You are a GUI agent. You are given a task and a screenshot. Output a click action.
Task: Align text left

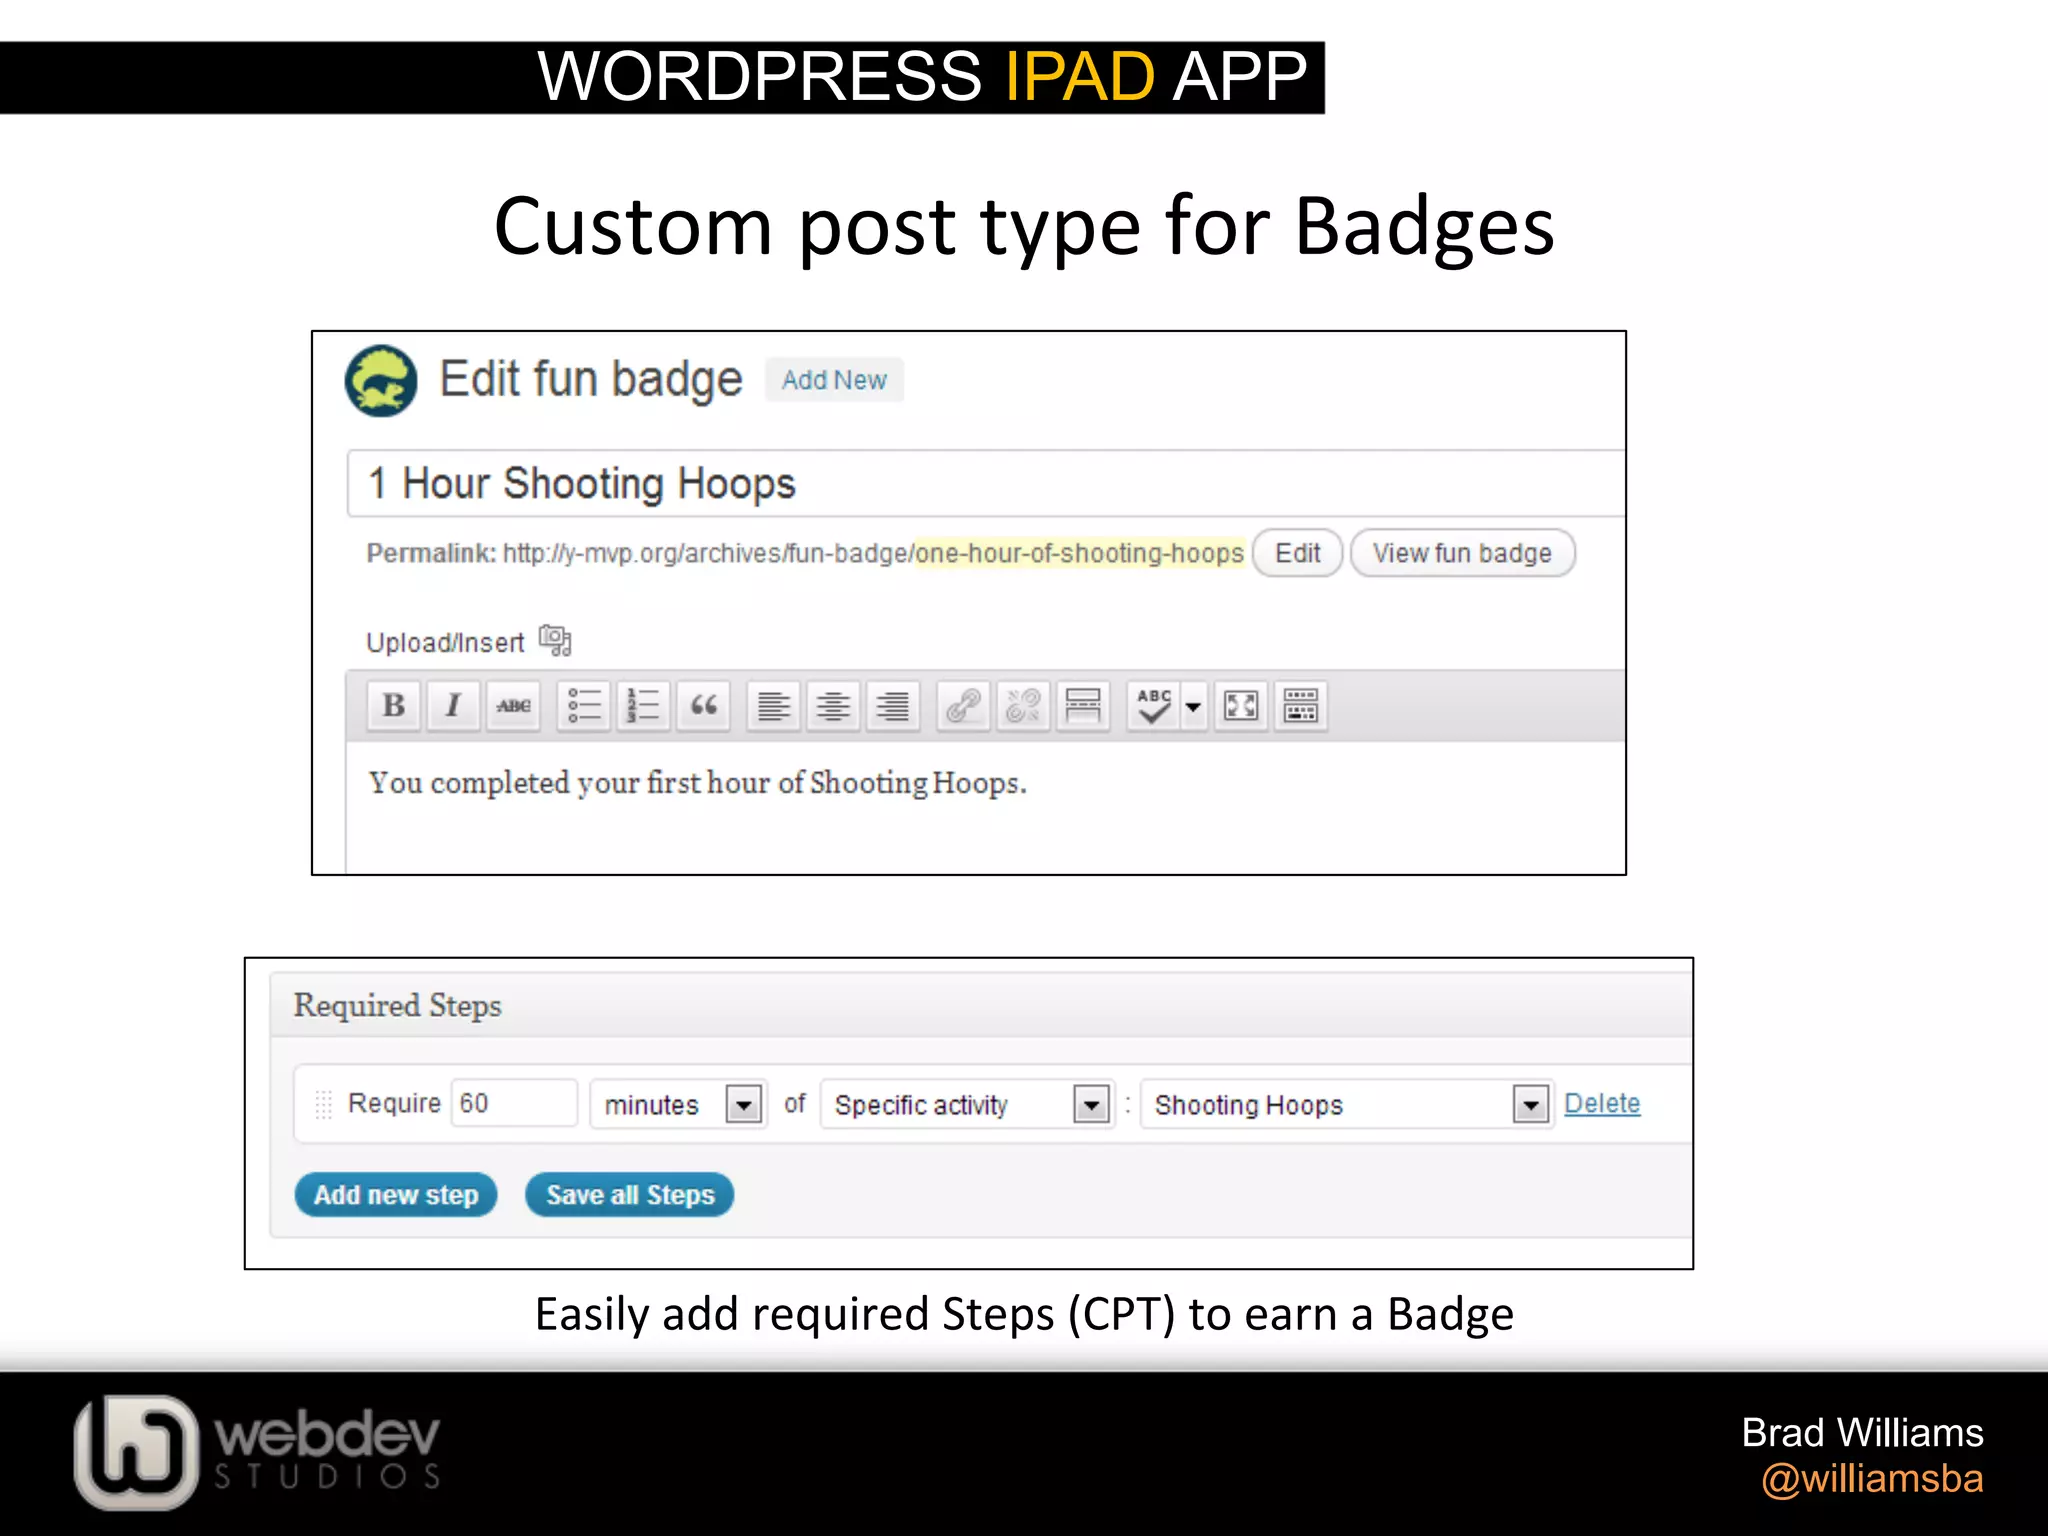(x=773, y=706)
